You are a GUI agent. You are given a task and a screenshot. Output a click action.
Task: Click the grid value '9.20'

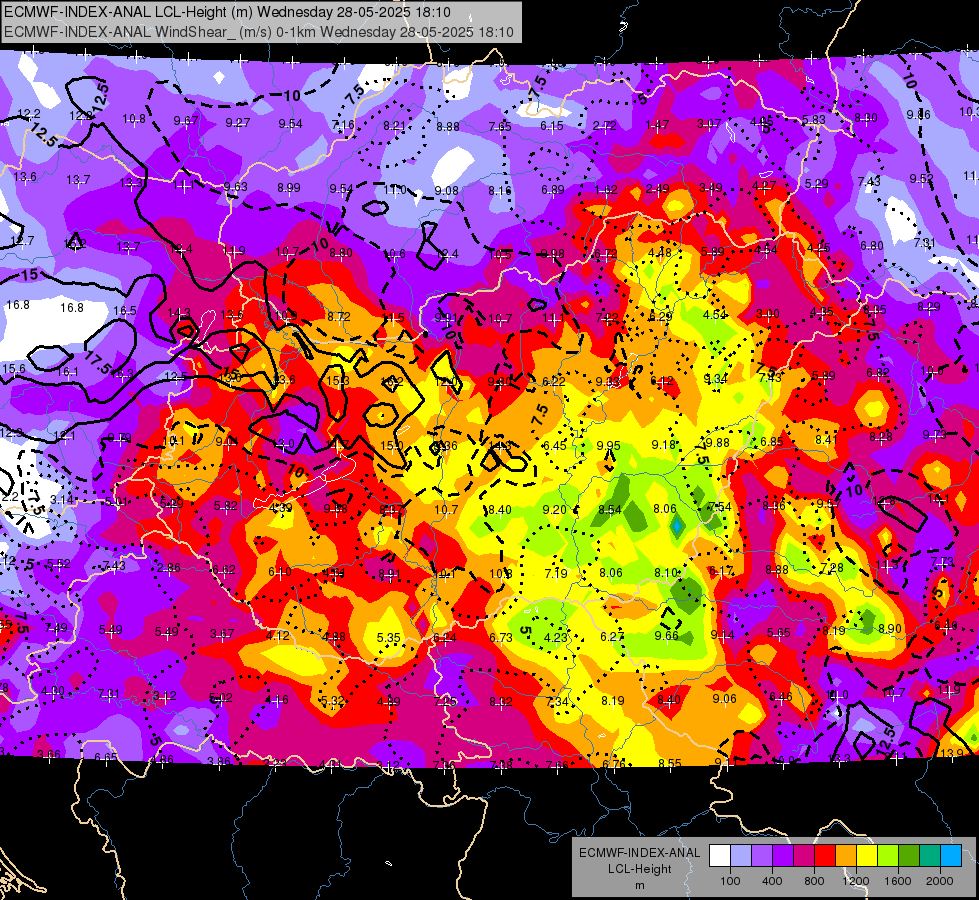[x=554, y=510]
